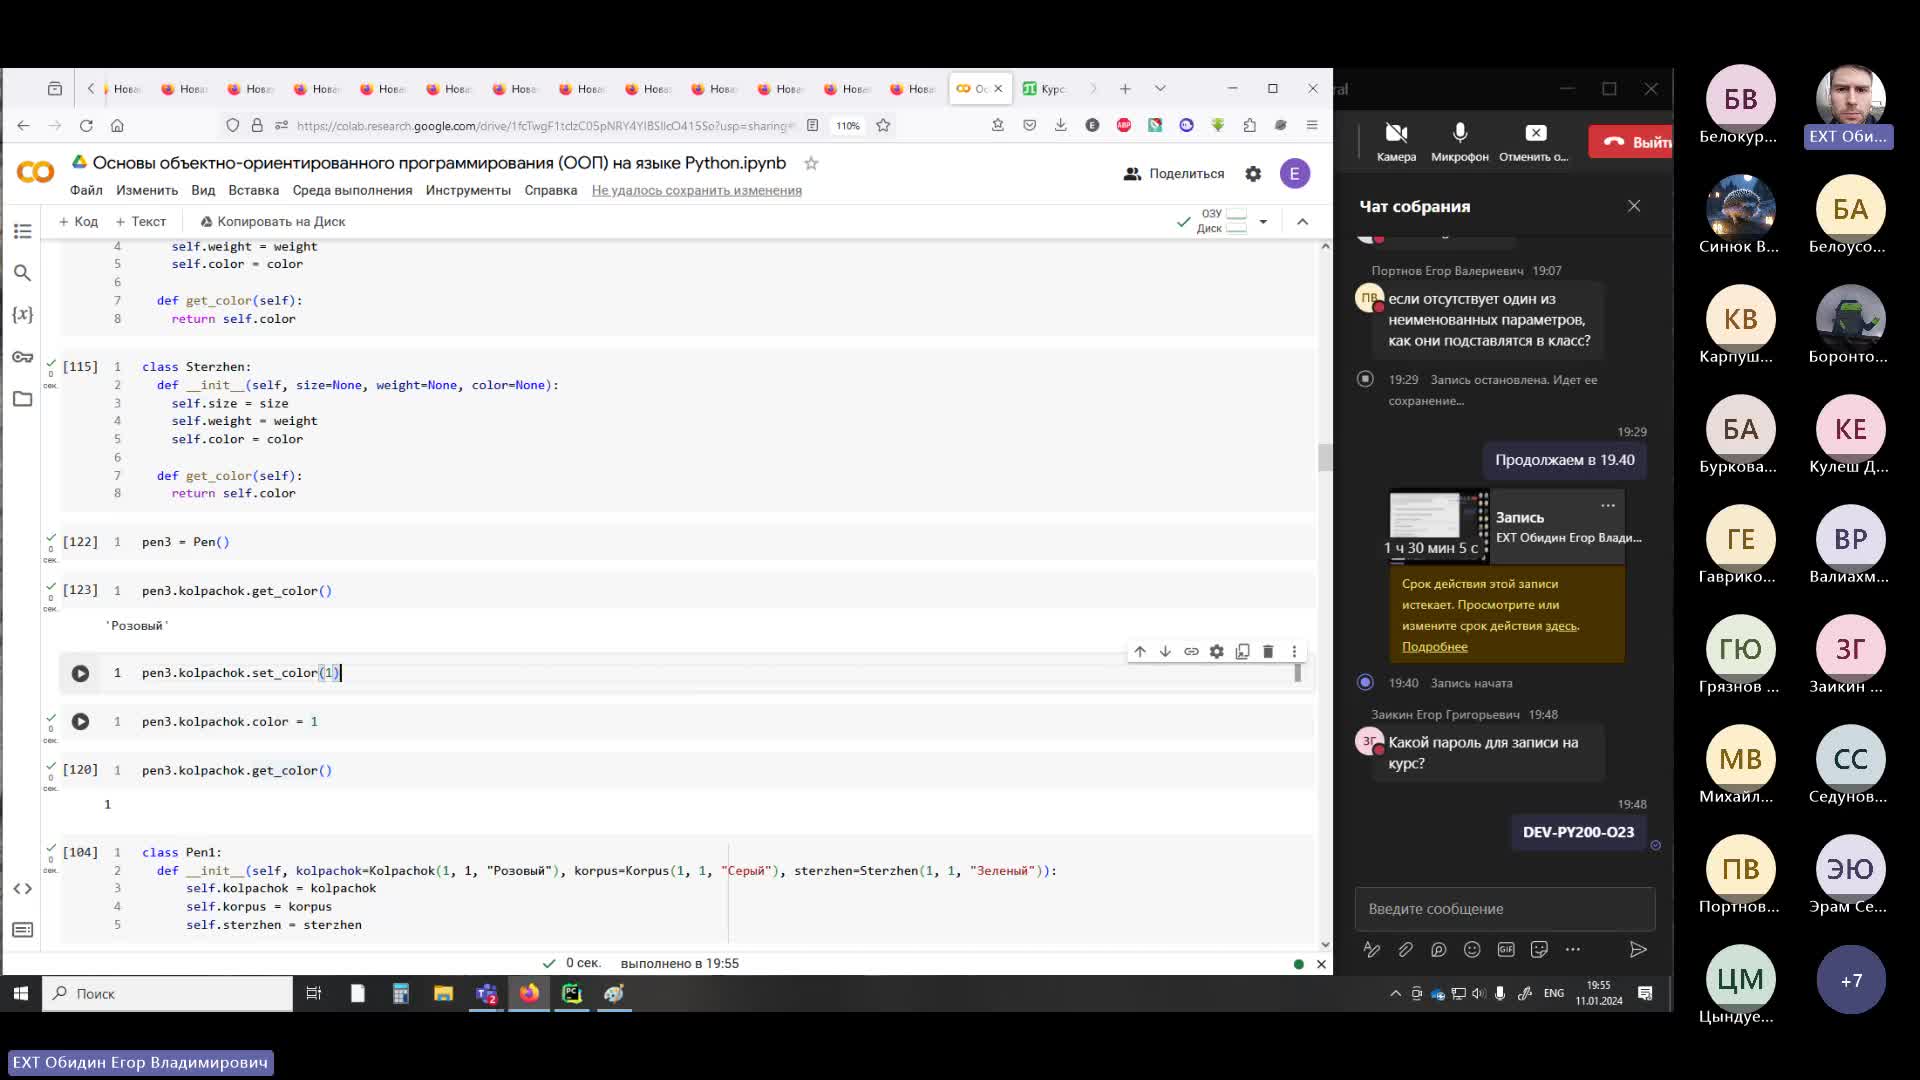
Task: Click the chat message input field
Action: [x=1505, y=909]
